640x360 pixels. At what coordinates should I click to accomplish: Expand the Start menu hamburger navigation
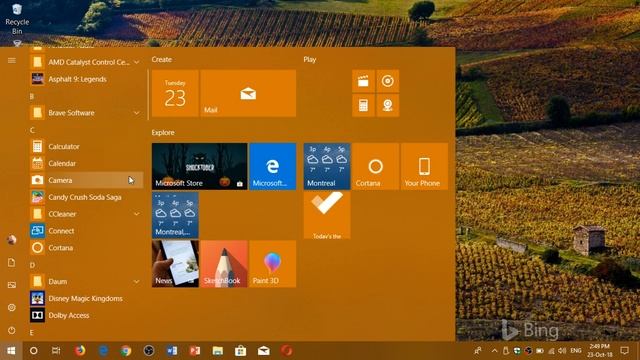[x=11, y=60]
